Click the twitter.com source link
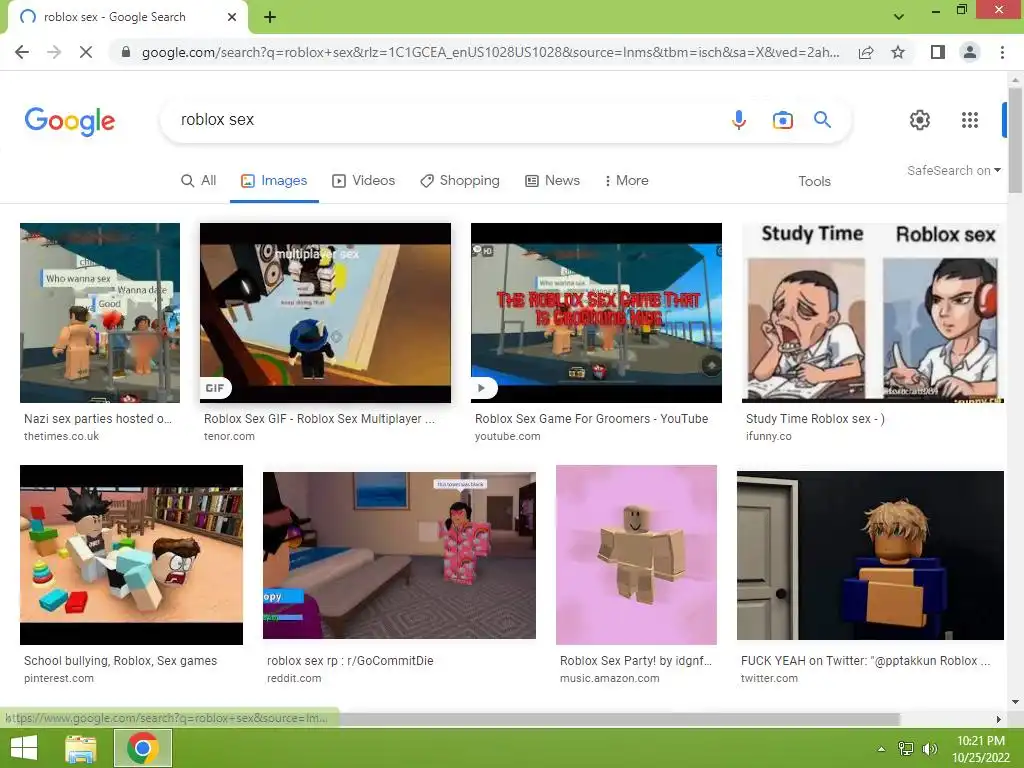 pyautogui.click(x=769, y=679)
